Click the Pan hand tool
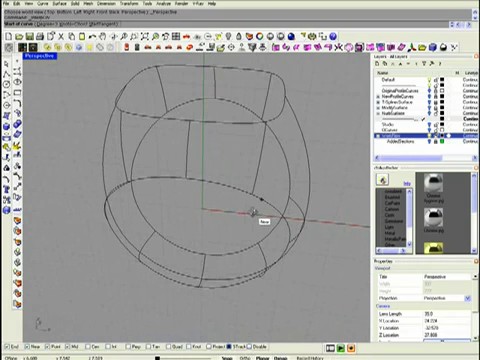 103,36
